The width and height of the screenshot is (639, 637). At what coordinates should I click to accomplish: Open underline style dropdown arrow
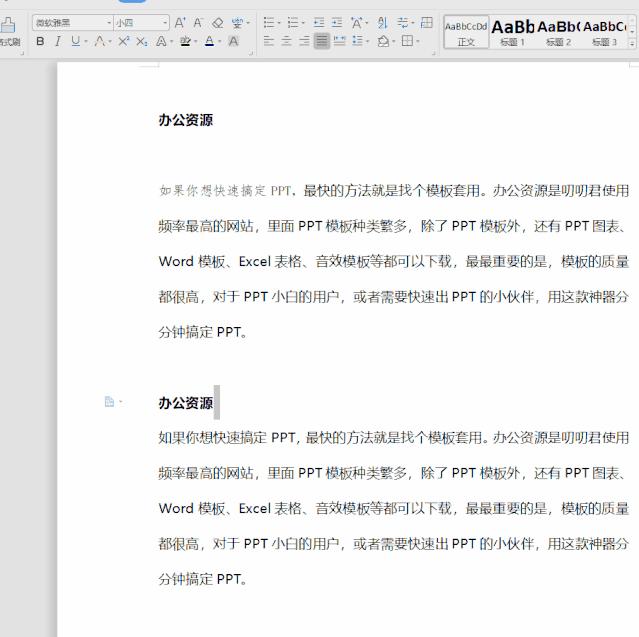point(86,42)
